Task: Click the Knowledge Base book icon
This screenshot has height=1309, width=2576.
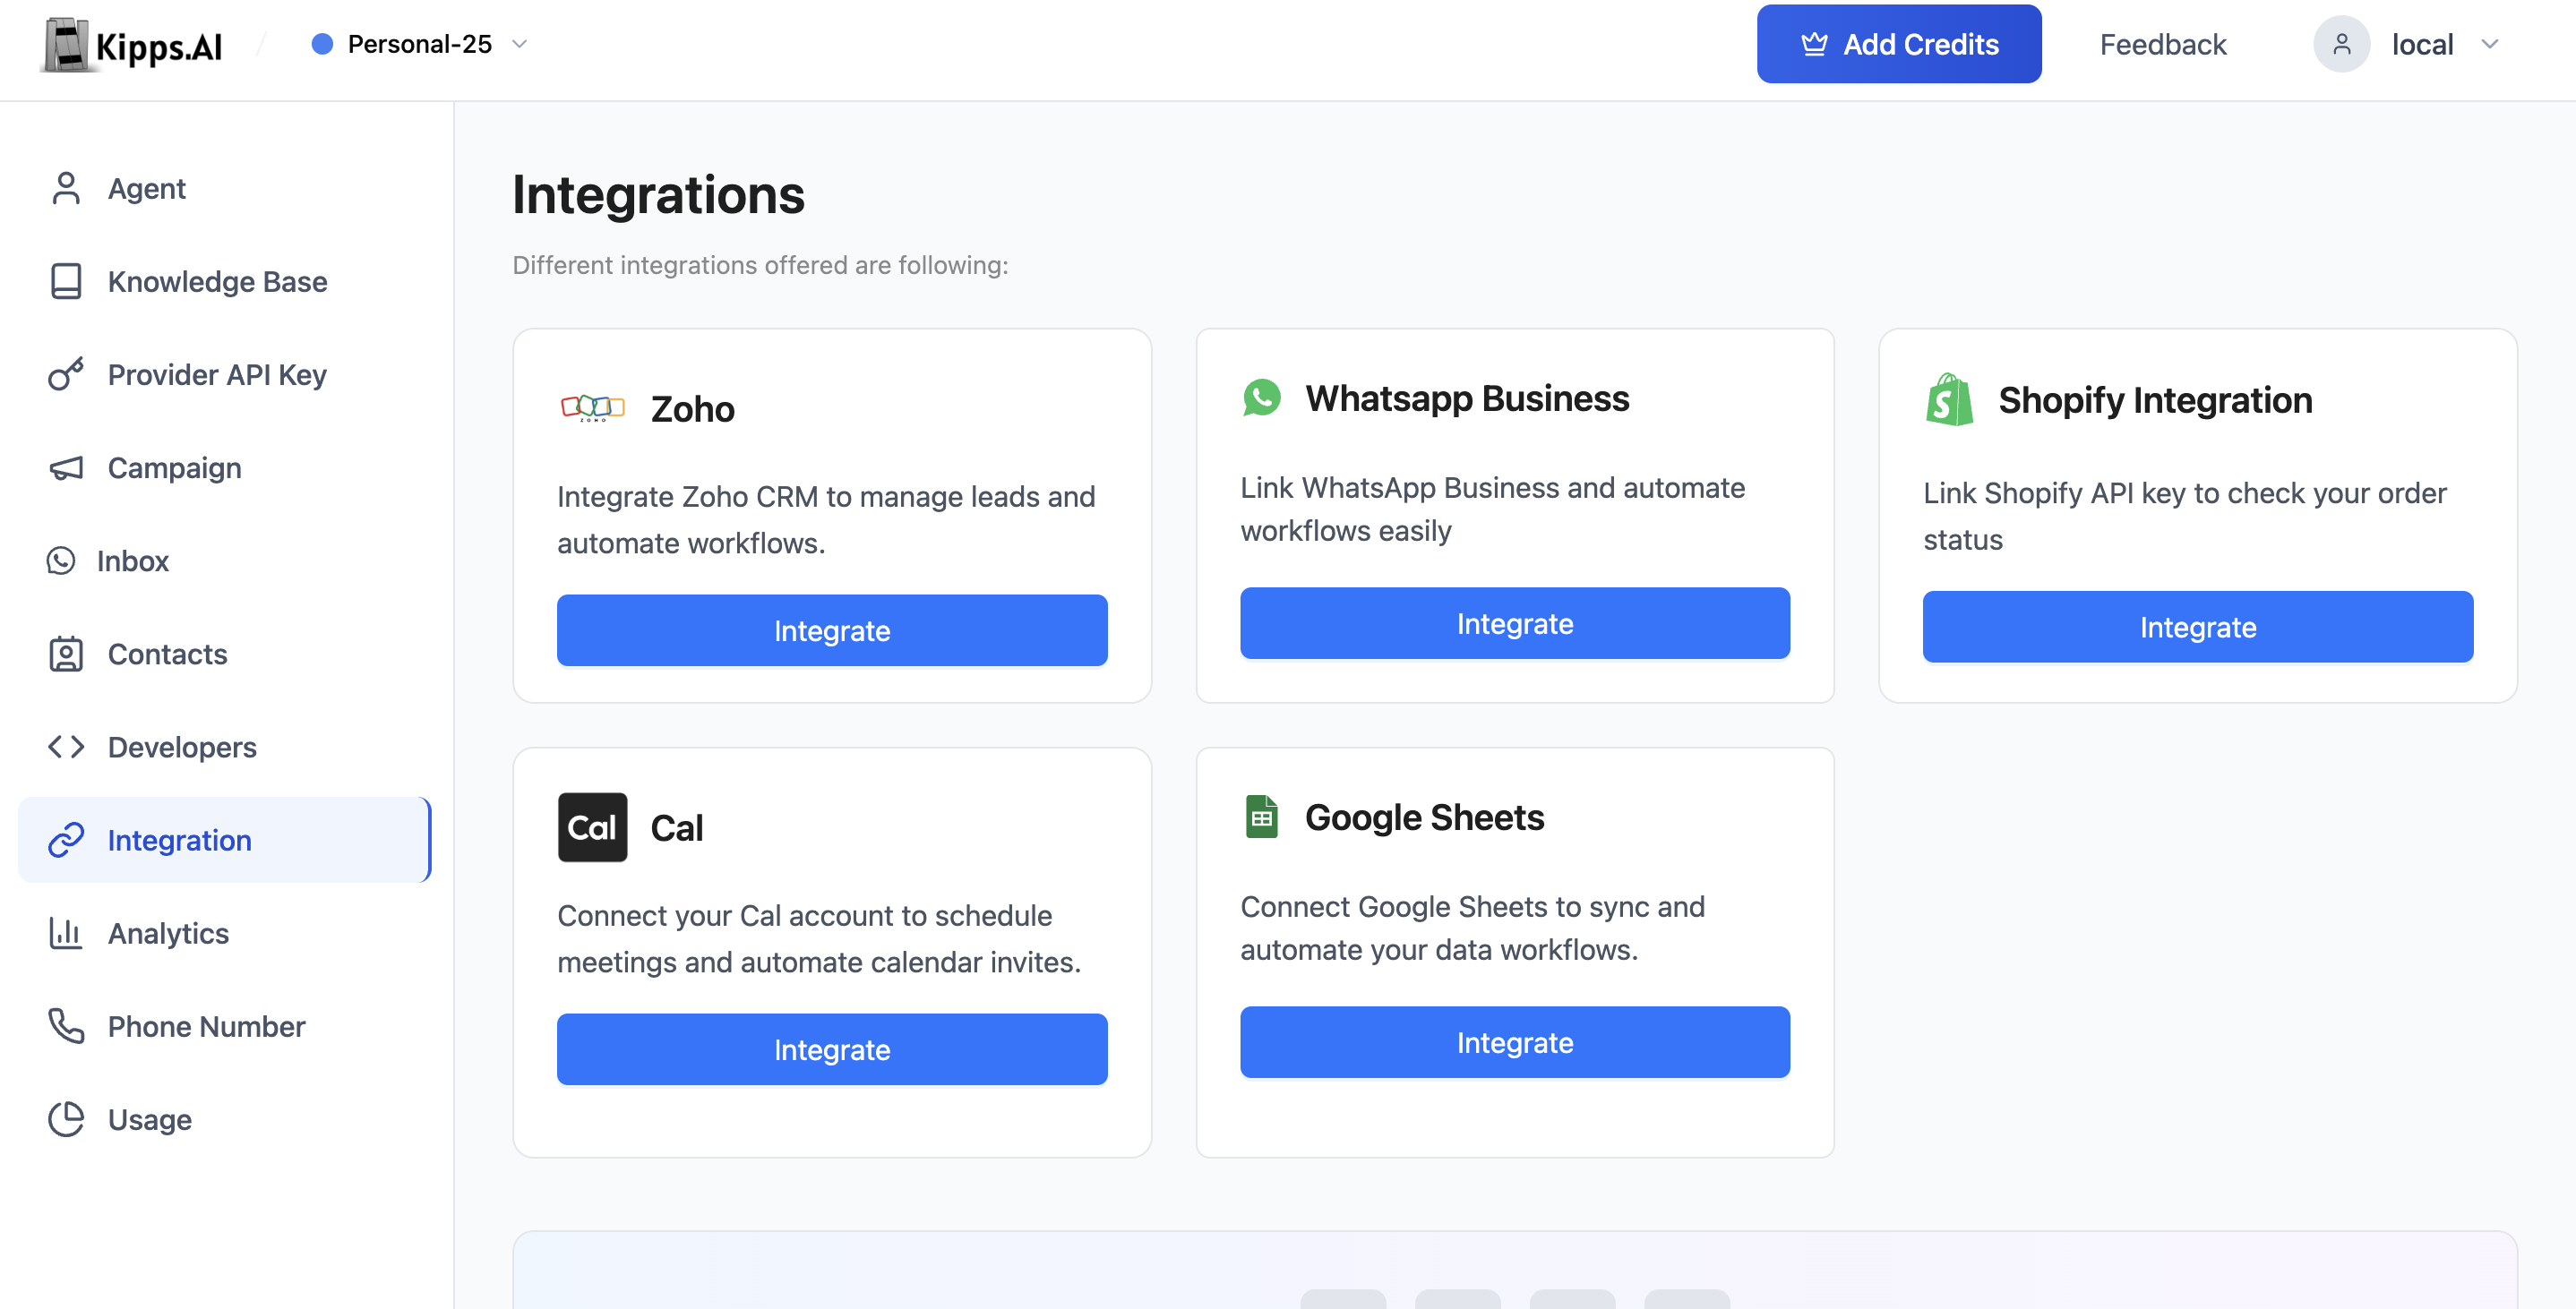Action: (x=66, y=281)
